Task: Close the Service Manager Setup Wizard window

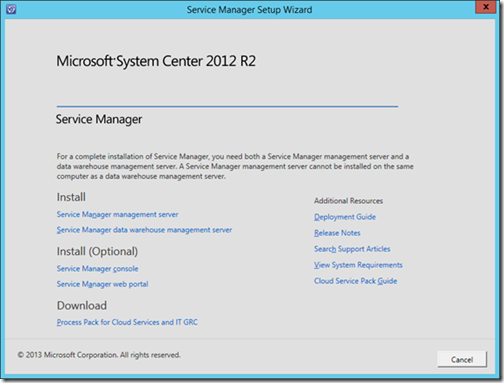Action: [486, 7]
